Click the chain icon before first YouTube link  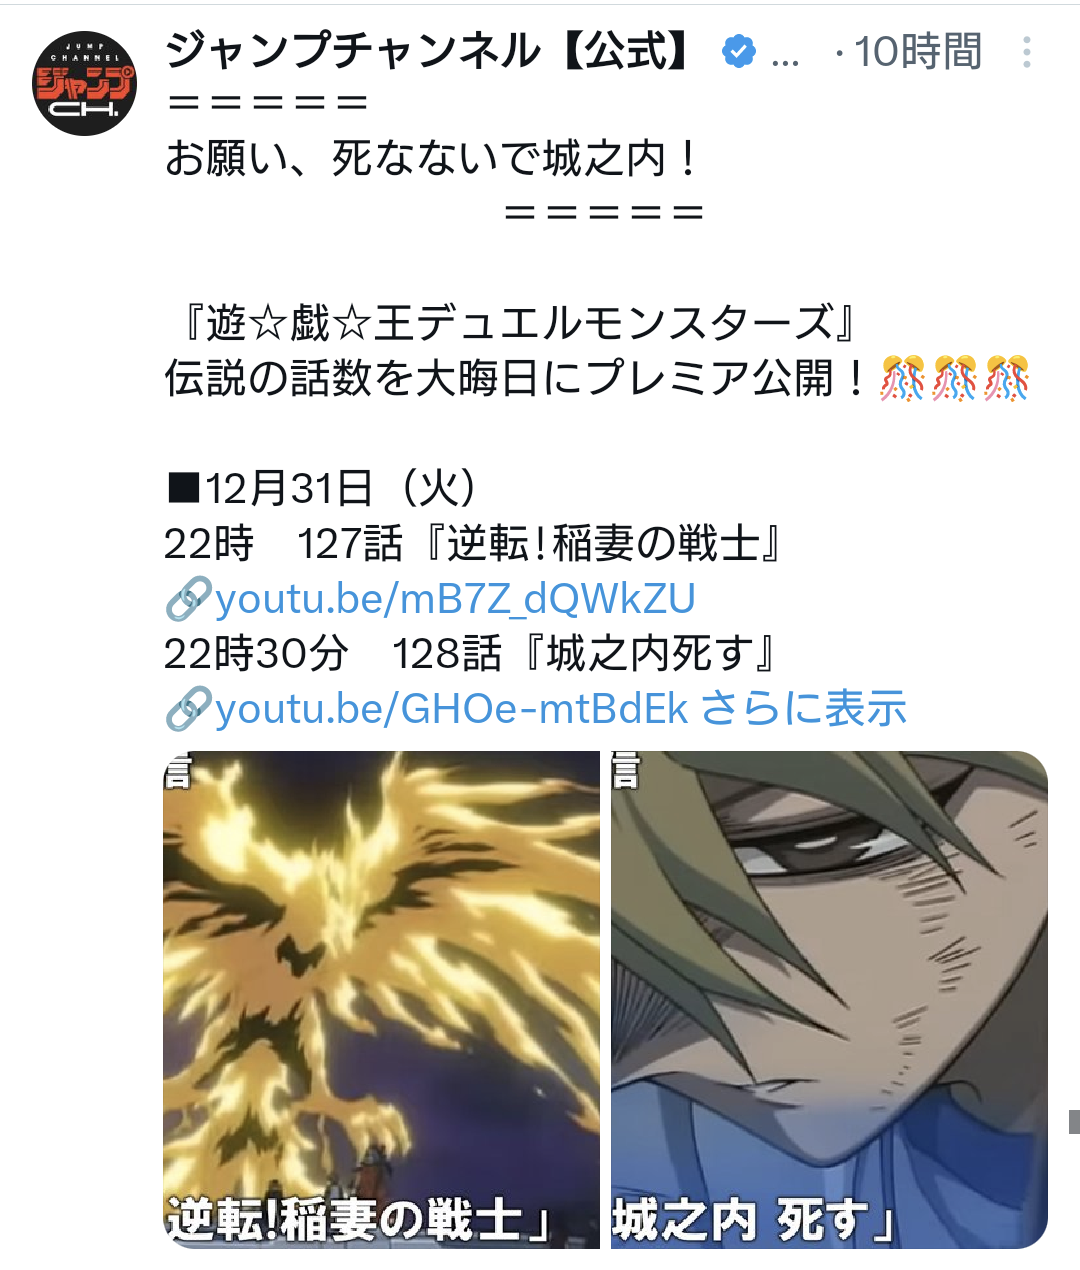pyautogui.click(x=189, y=599)
